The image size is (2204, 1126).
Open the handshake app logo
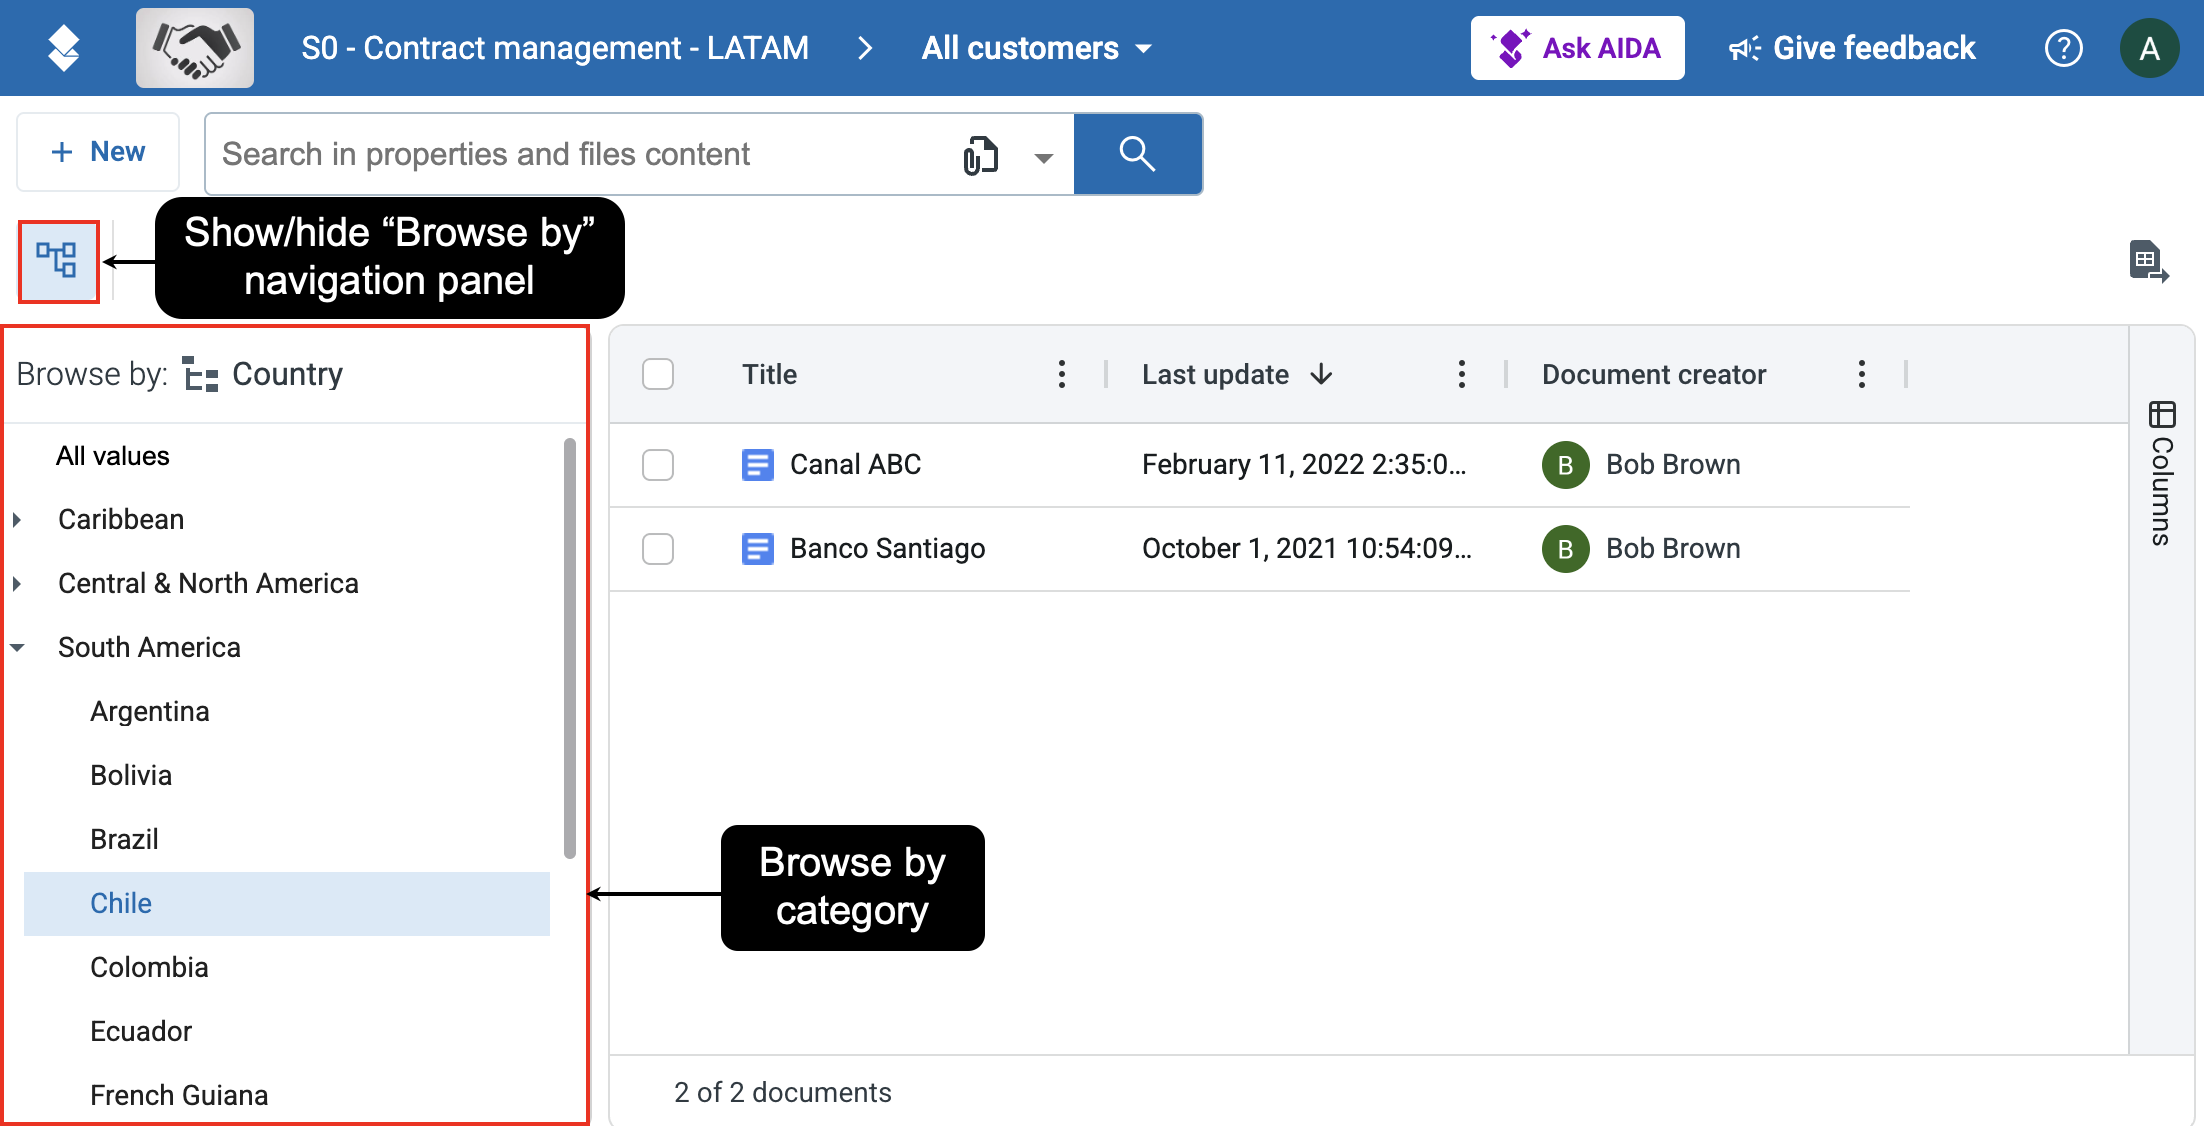tap(195, 48)
